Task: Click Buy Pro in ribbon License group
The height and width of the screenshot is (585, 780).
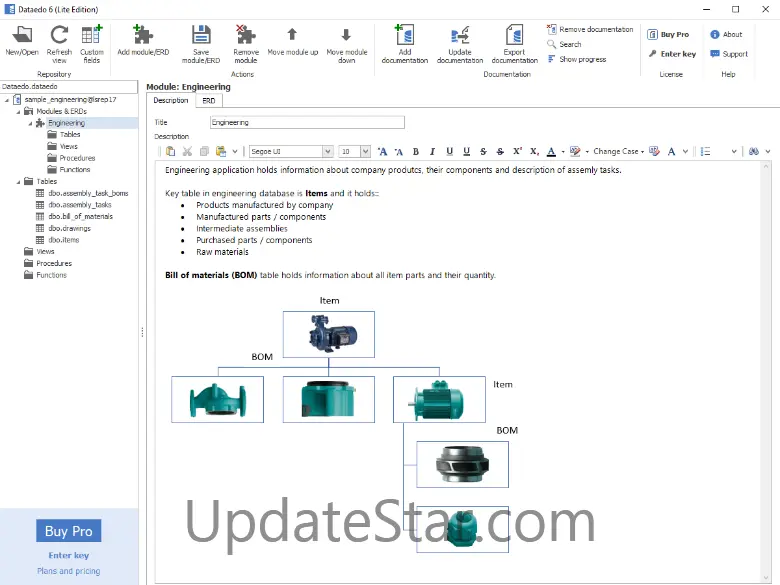Action: (x=668, y=34)
